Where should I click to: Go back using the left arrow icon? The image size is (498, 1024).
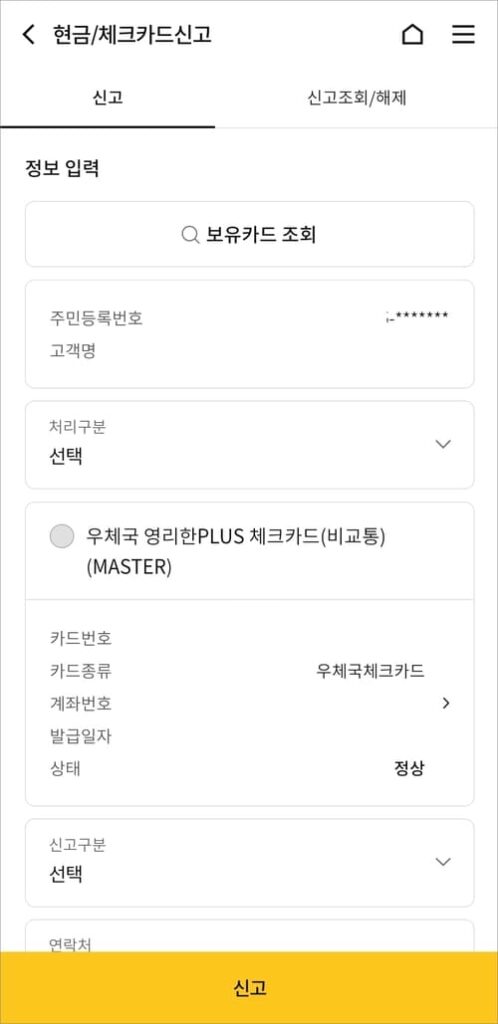[x=28, y=34]
